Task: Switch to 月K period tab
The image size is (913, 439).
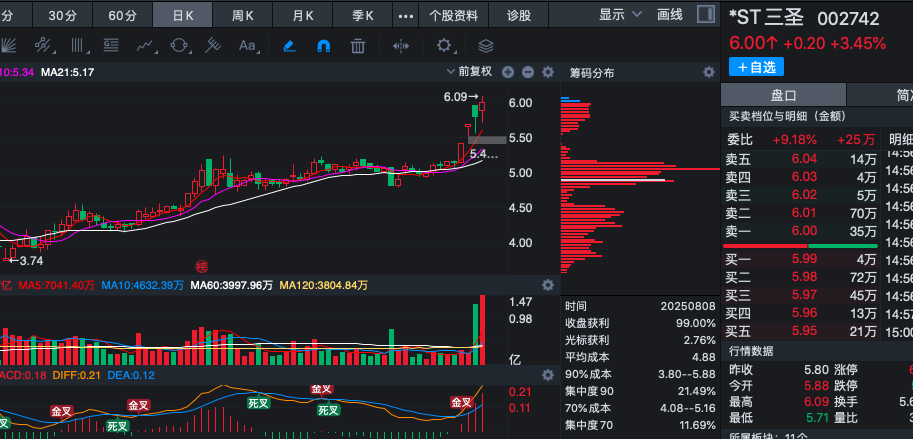Action: [303, 16]
